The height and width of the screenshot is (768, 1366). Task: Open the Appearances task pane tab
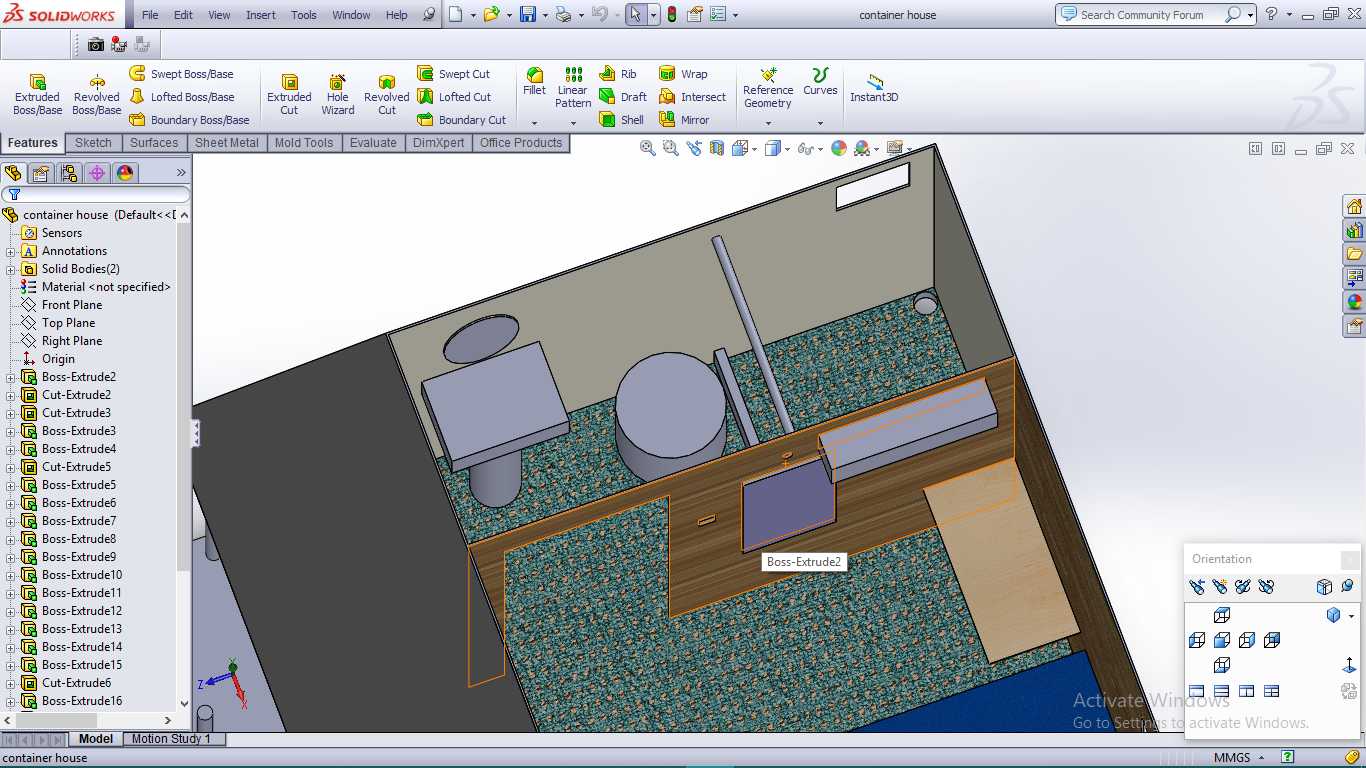coord(1354,302)
